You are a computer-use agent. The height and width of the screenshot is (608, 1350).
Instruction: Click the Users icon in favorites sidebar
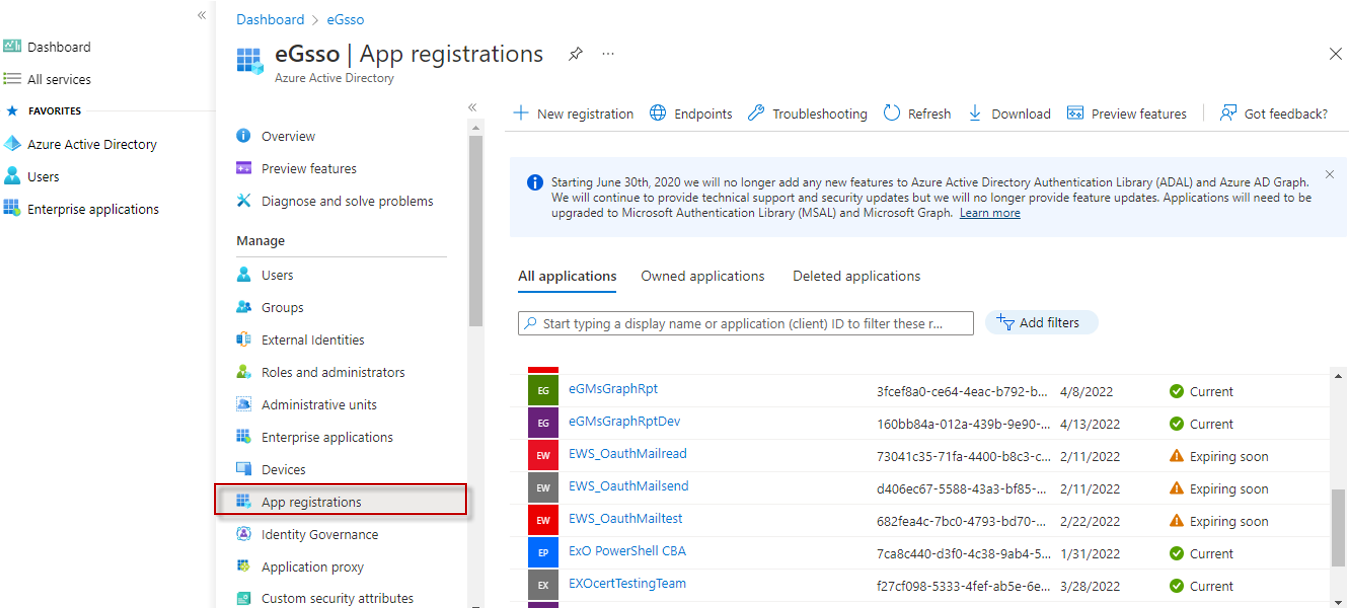pyautogui.click(x=12, y=176)
